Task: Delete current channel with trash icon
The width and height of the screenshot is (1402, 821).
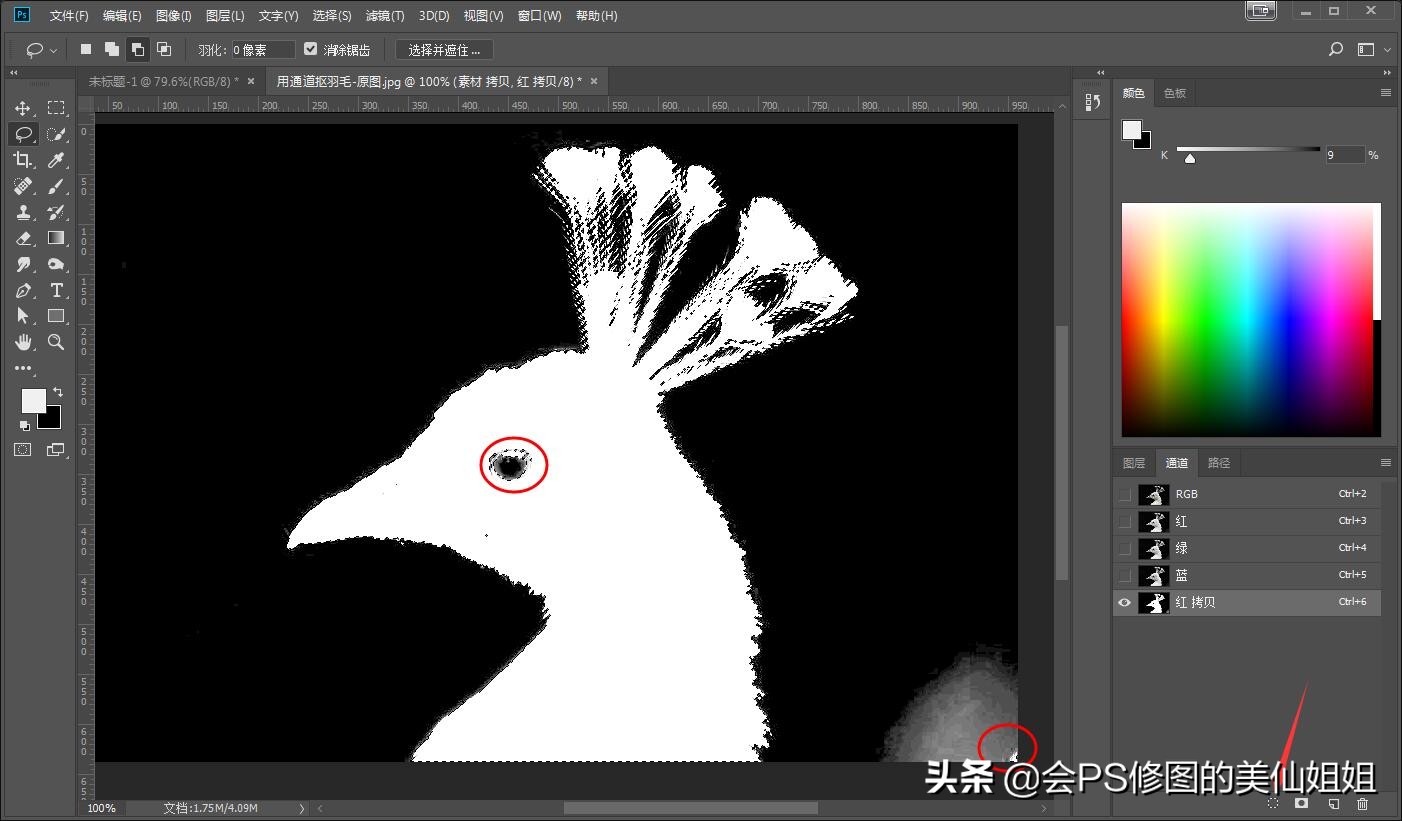Action: tap(1362, 803)
